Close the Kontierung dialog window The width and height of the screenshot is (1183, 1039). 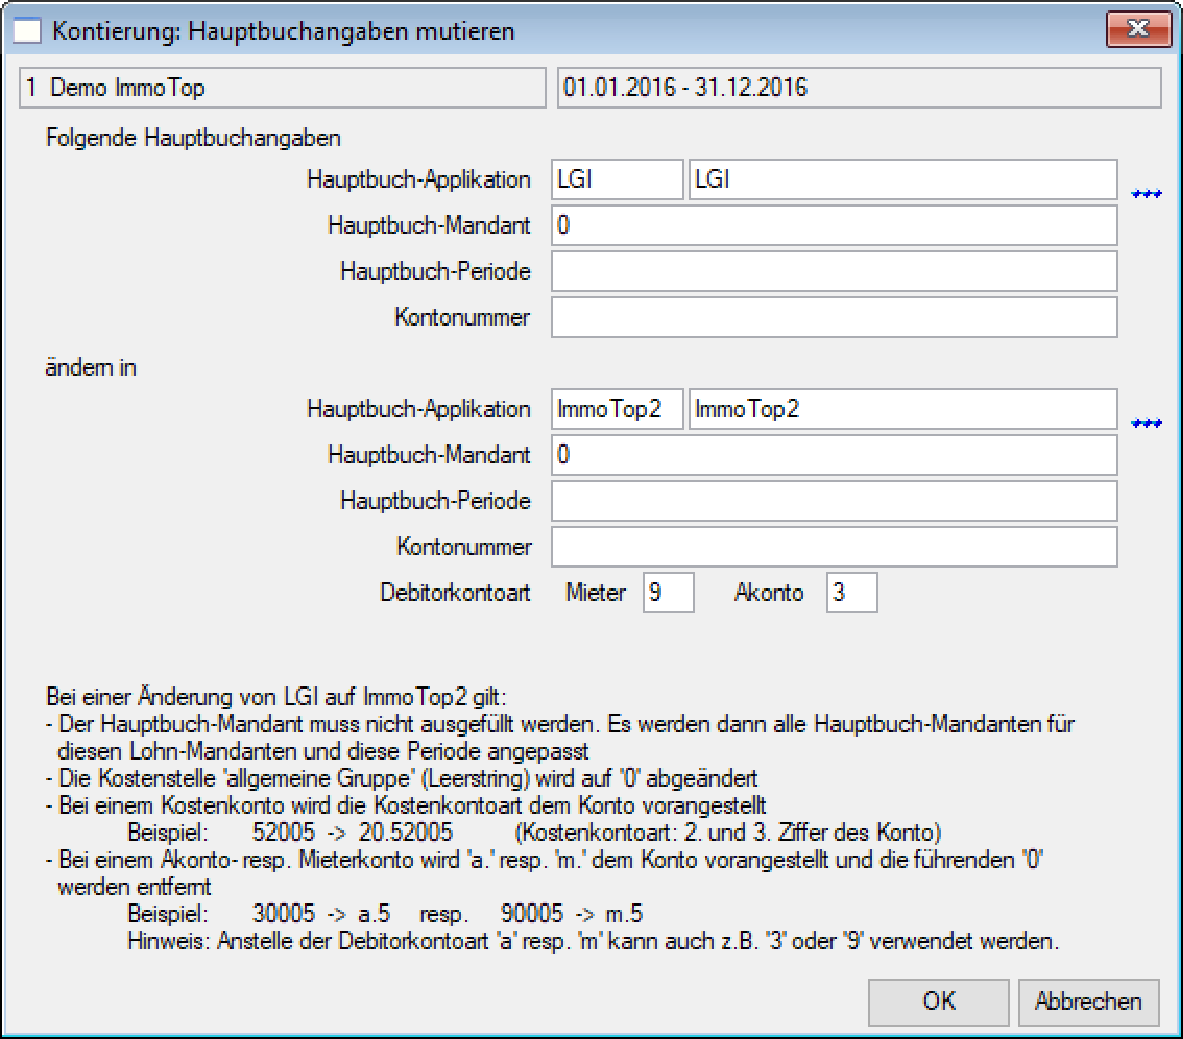click(x=1138, y=29)
